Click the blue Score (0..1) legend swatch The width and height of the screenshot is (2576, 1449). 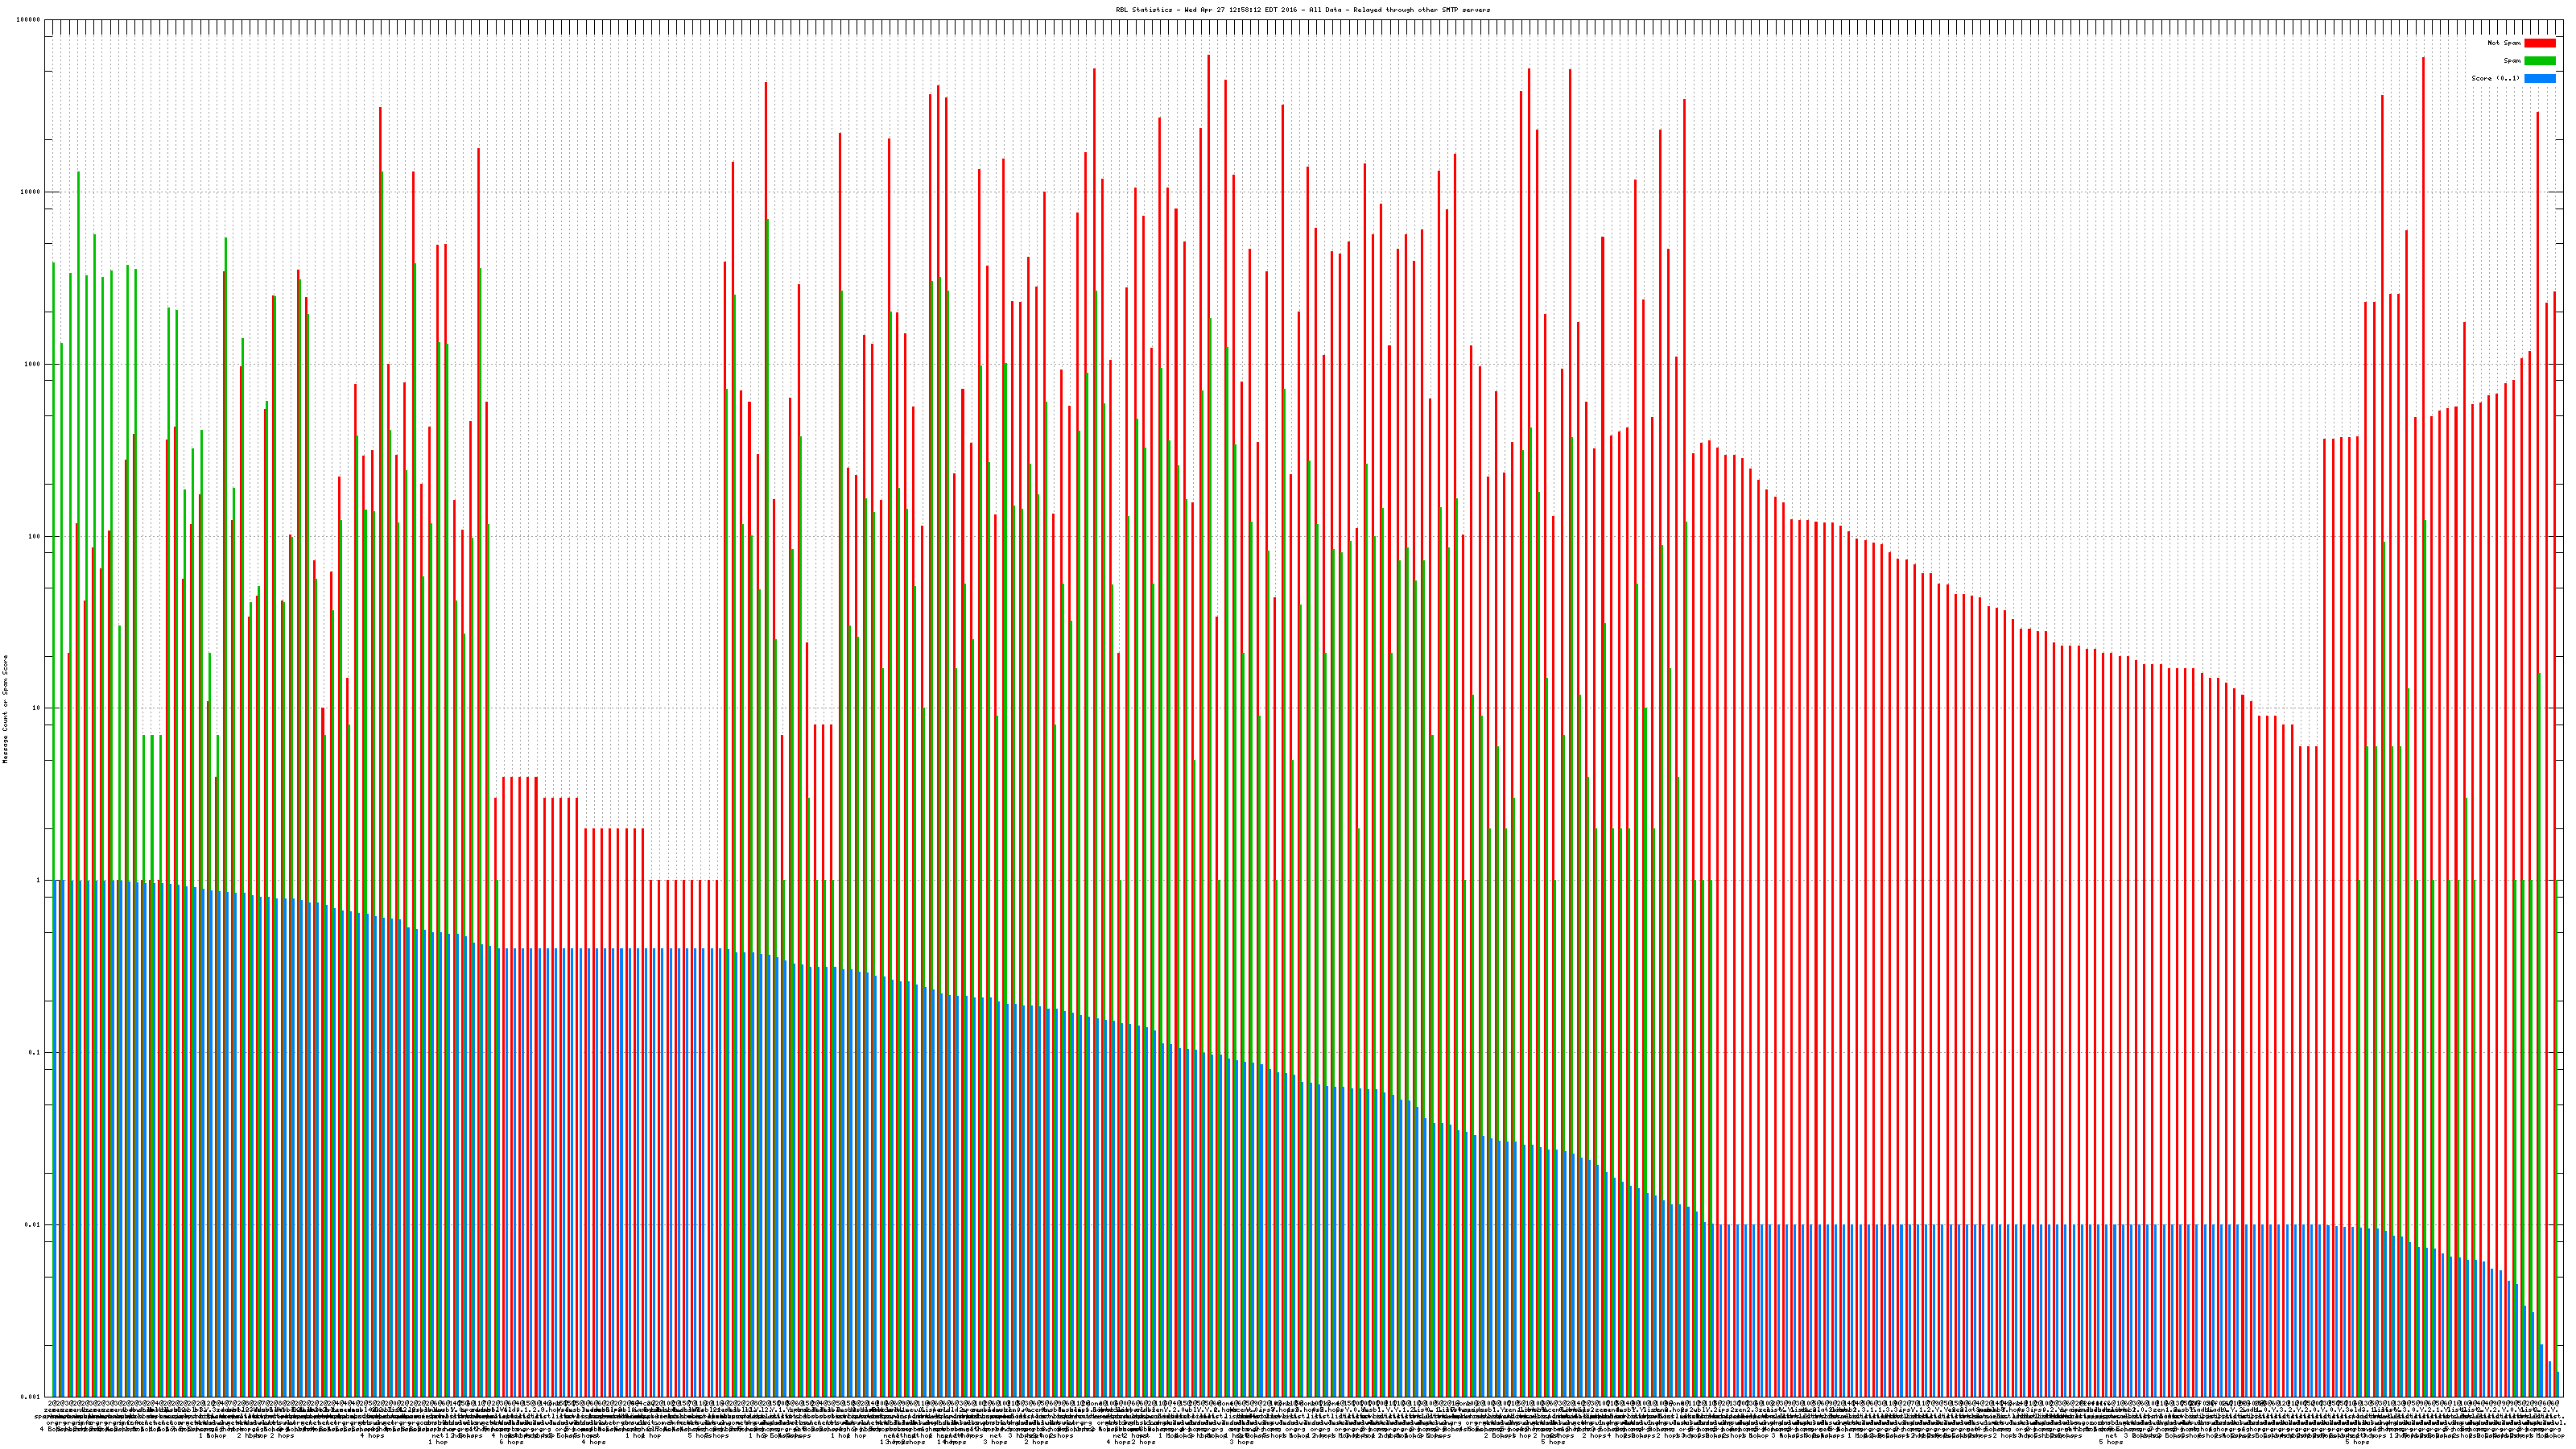tap(2539, 78)
